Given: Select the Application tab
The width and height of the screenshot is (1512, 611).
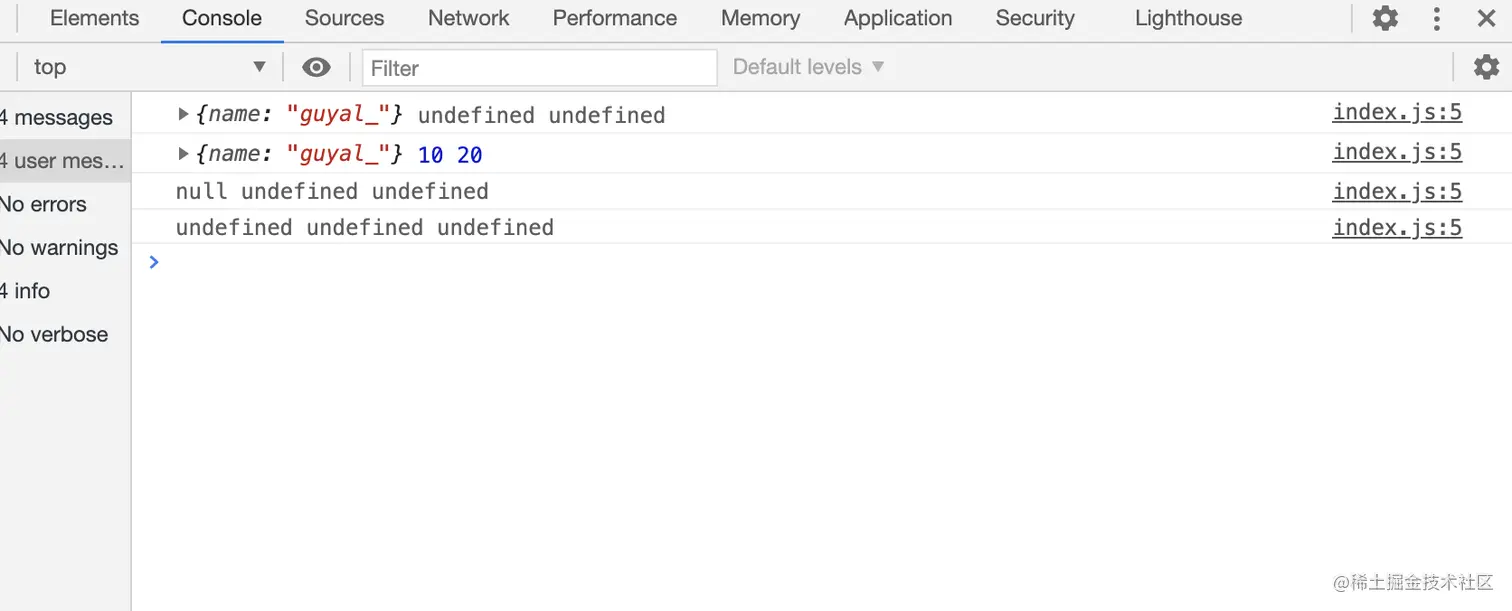Looking at the screenshot, I should pos(897,18).
